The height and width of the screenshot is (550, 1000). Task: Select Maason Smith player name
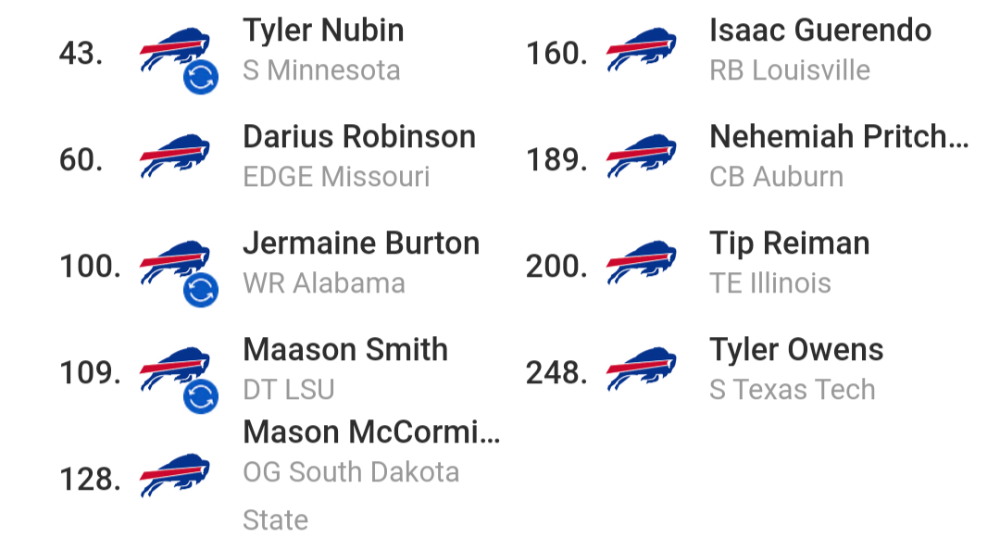point(345,350)
